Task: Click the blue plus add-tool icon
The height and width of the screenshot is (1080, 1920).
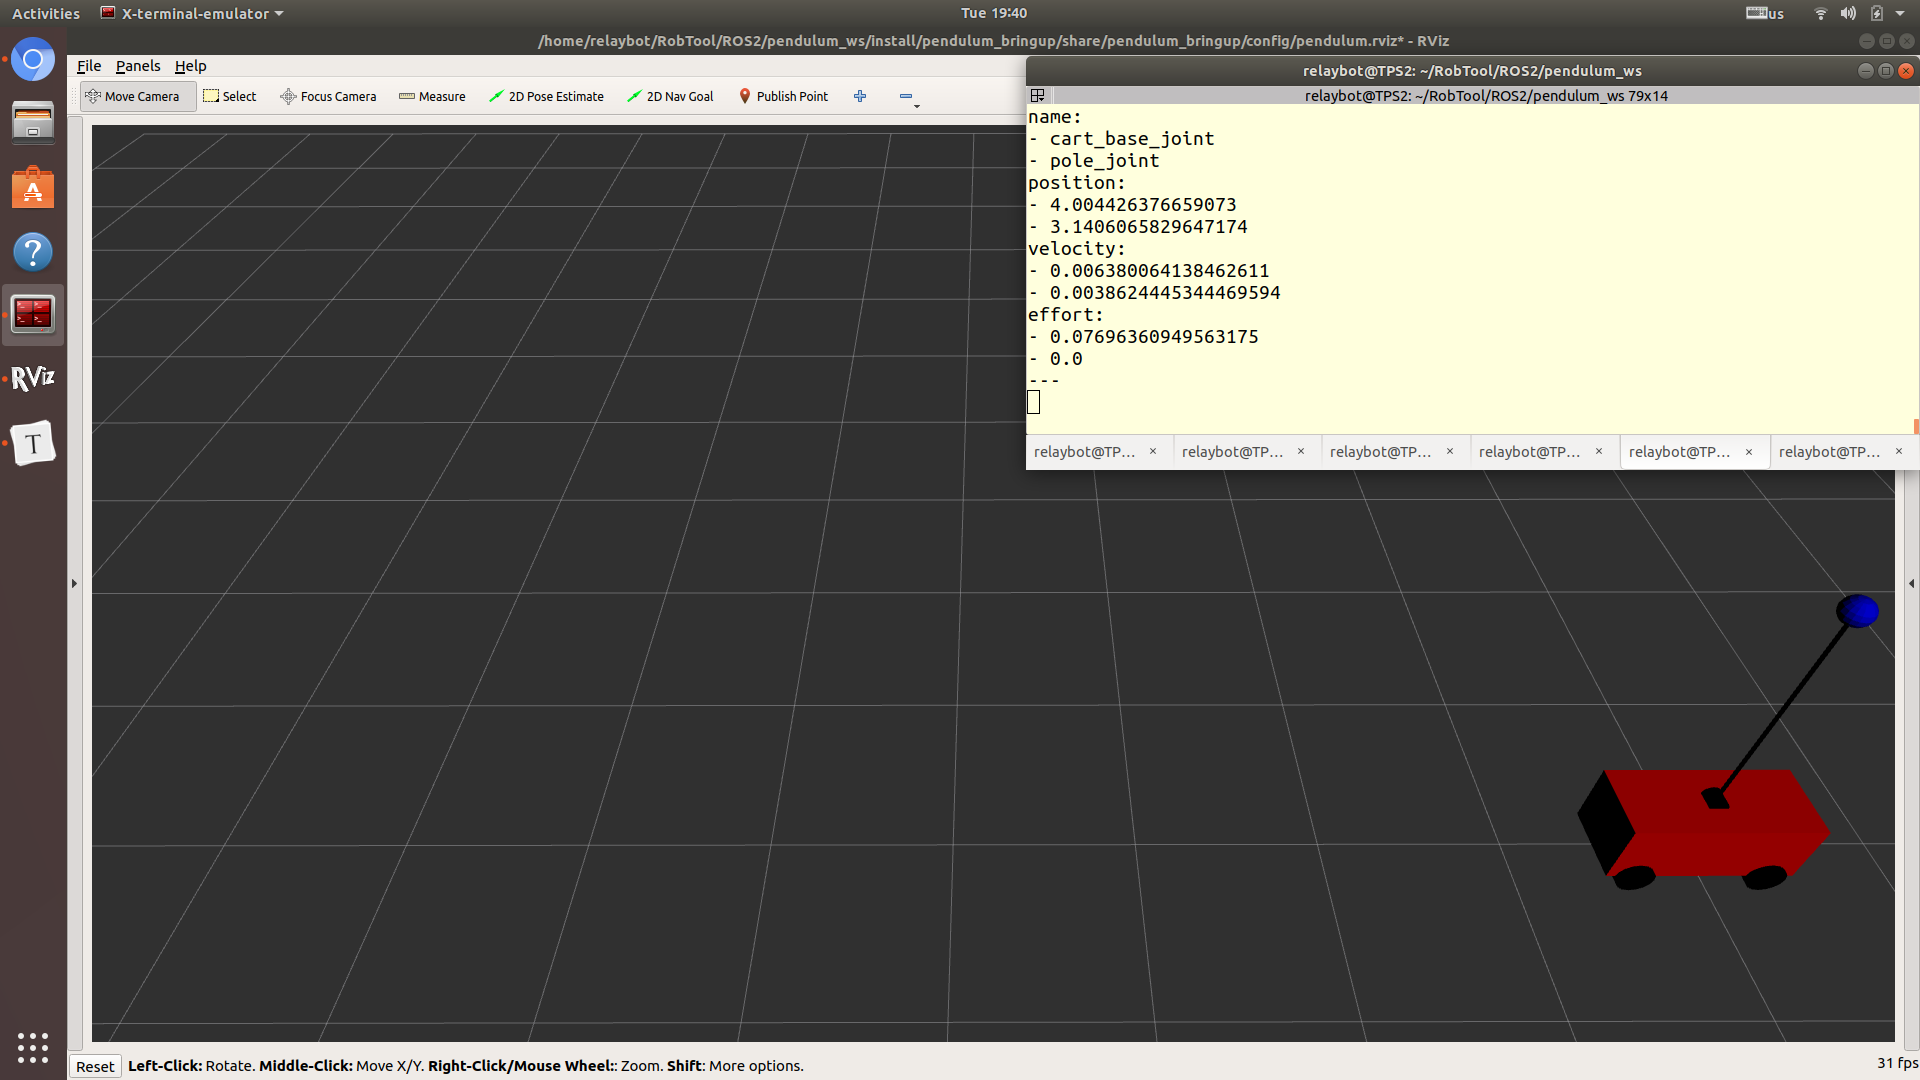Action: point(860,96)
